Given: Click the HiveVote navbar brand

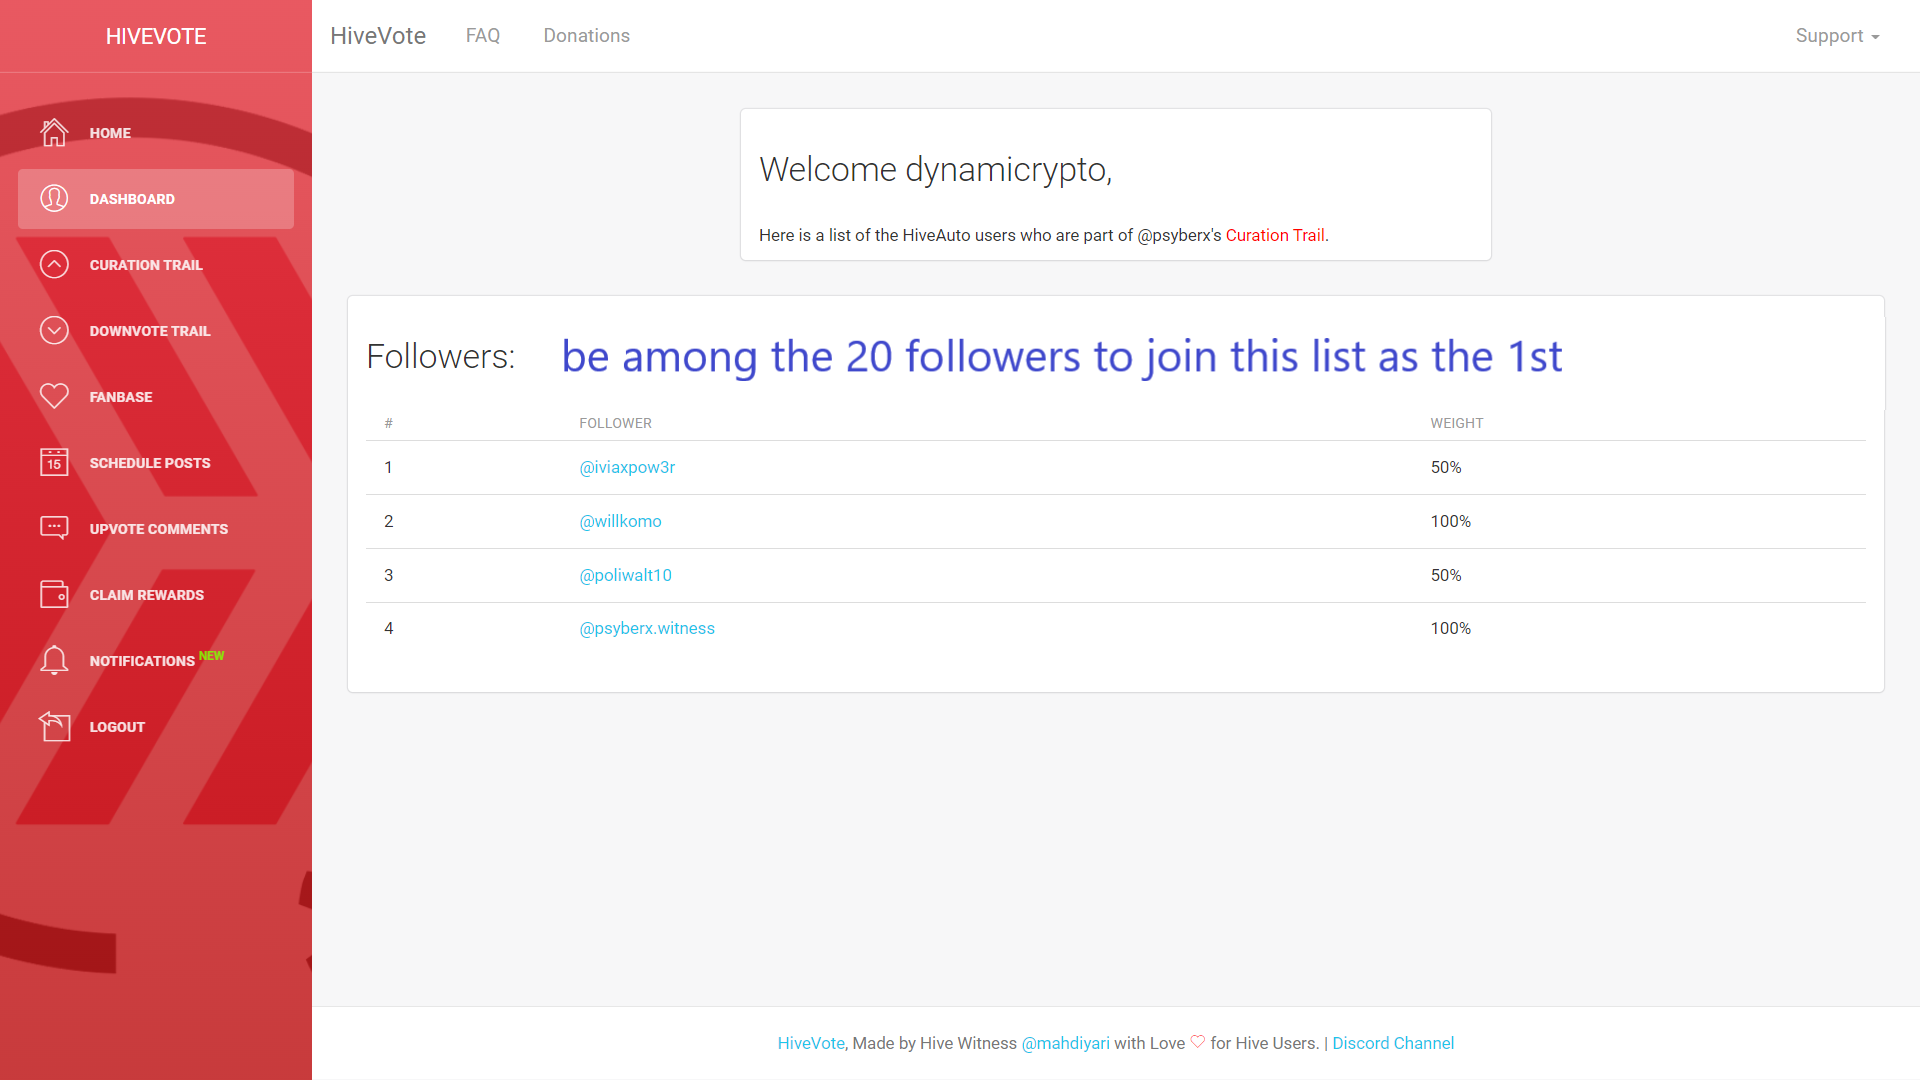Looking at the screenshot, I should click(x=378, y=36).
